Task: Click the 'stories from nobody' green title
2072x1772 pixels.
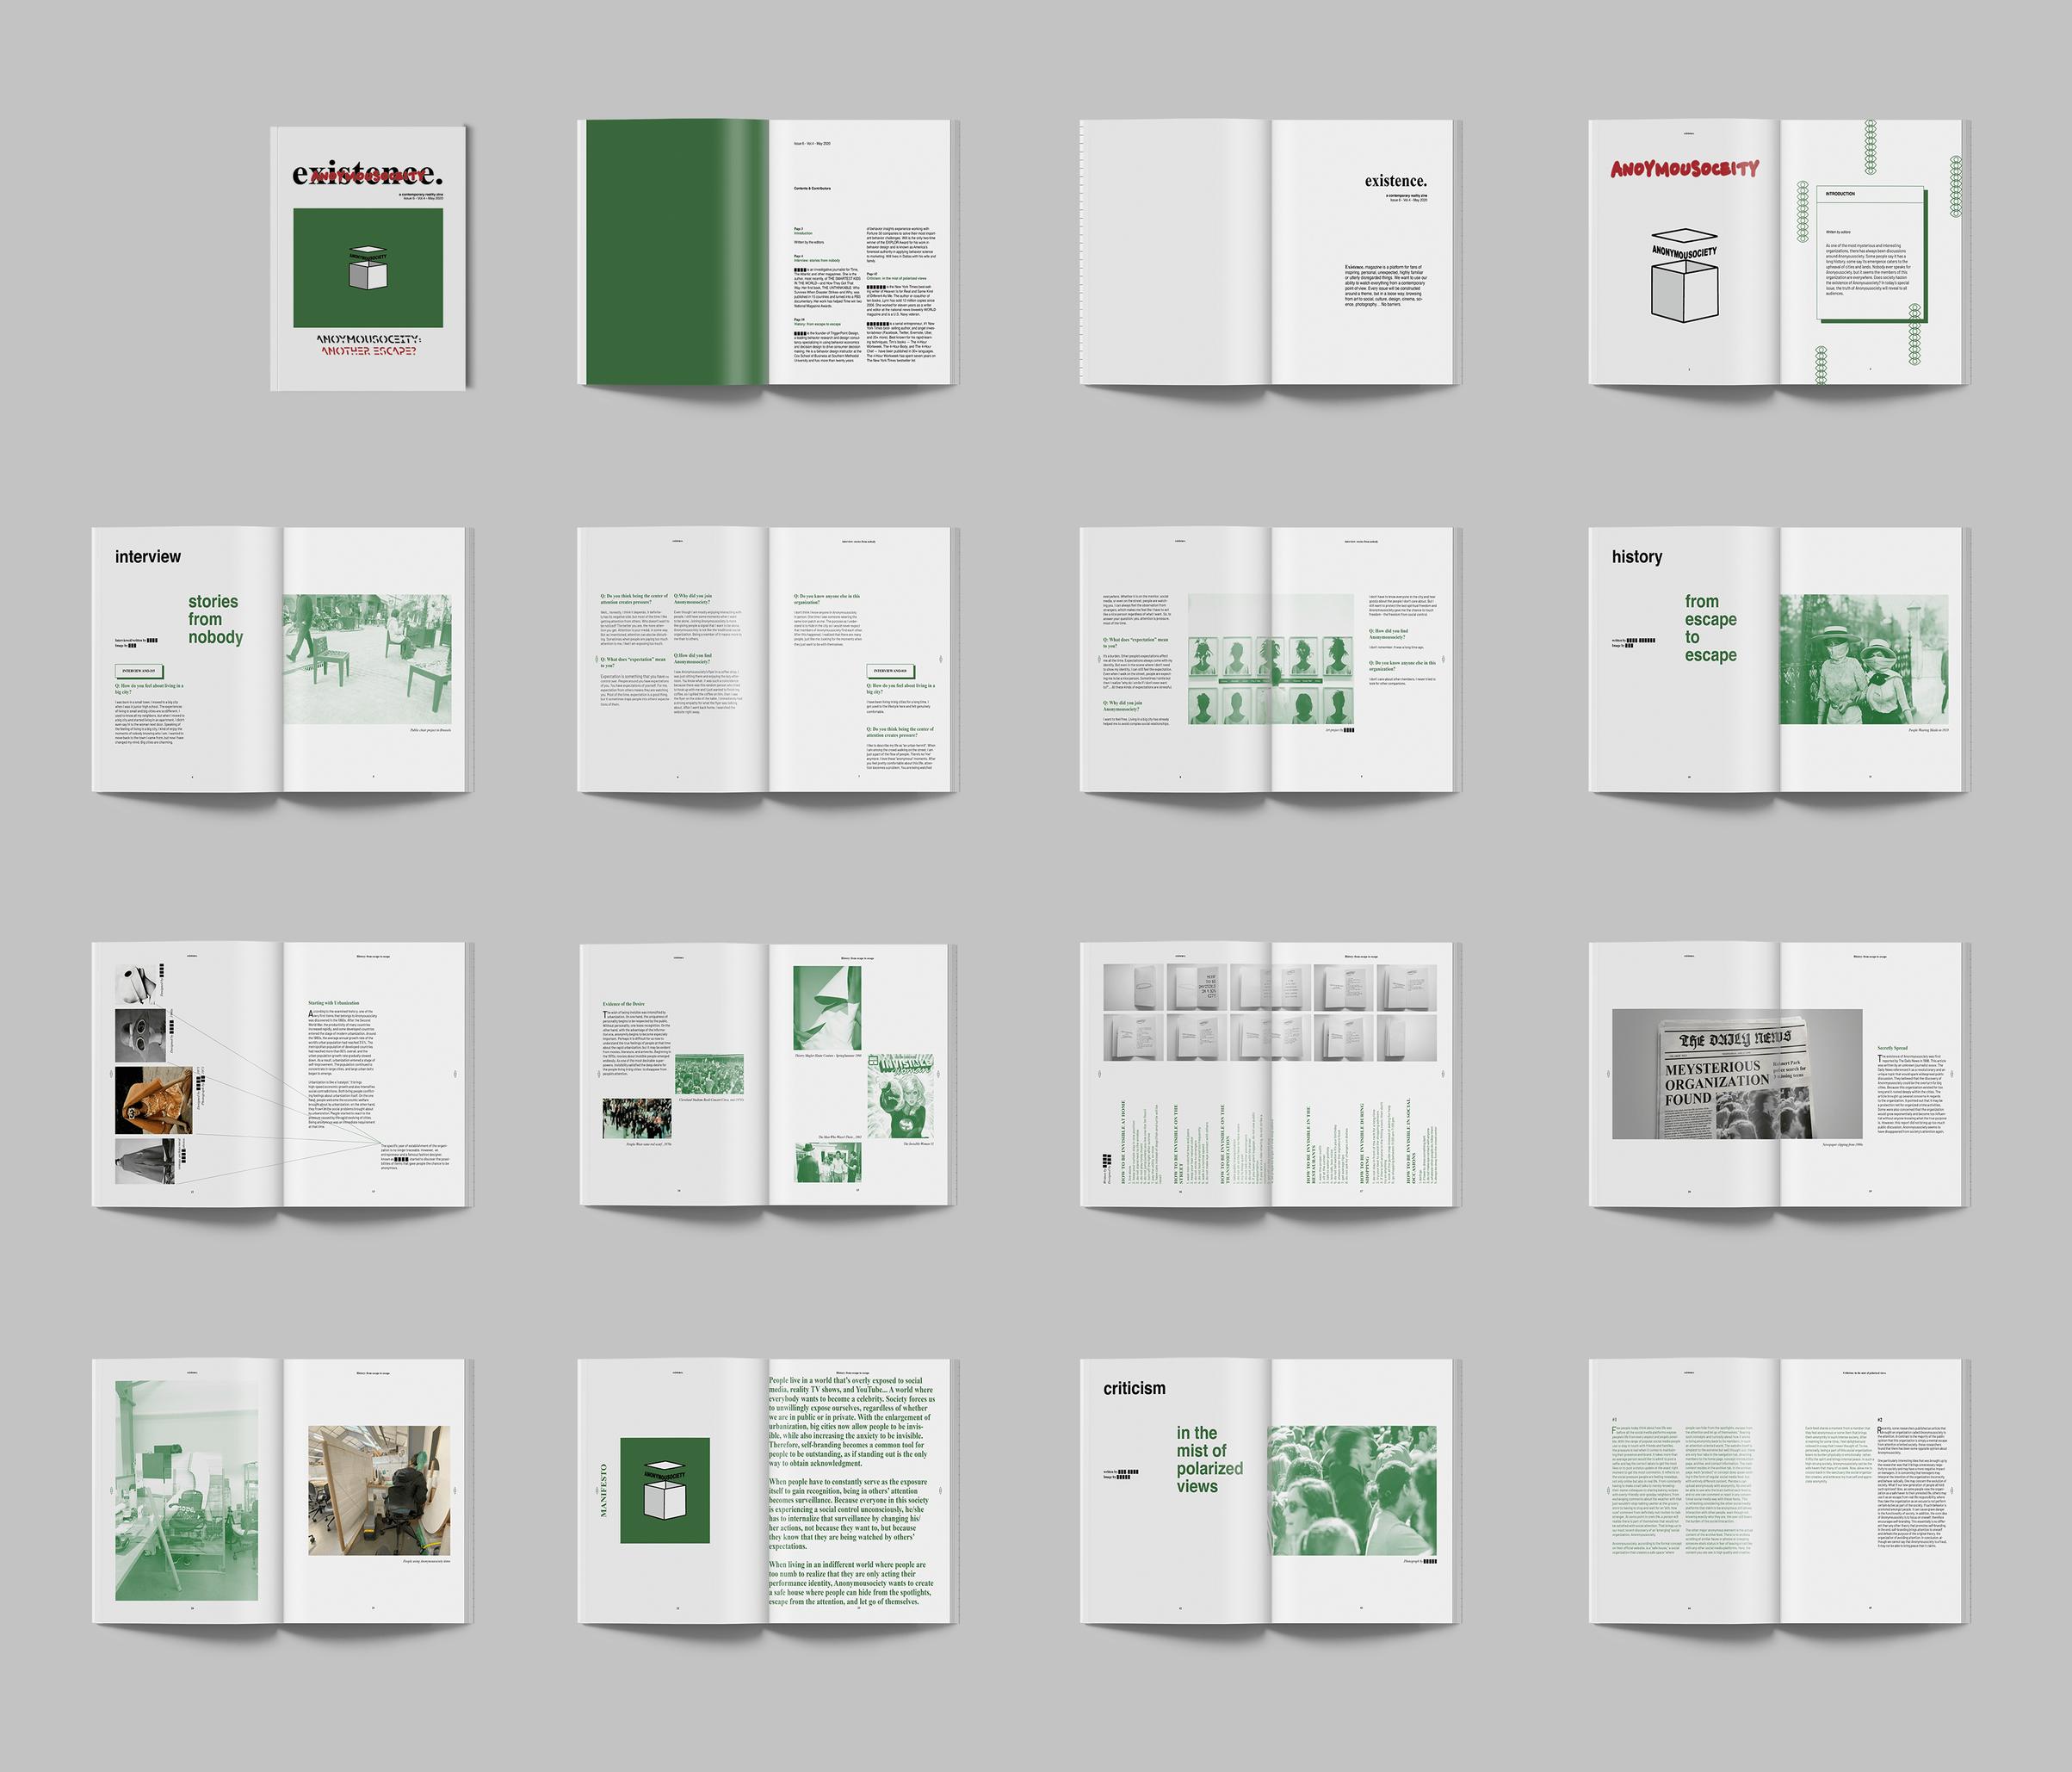Action: point(215,619)
